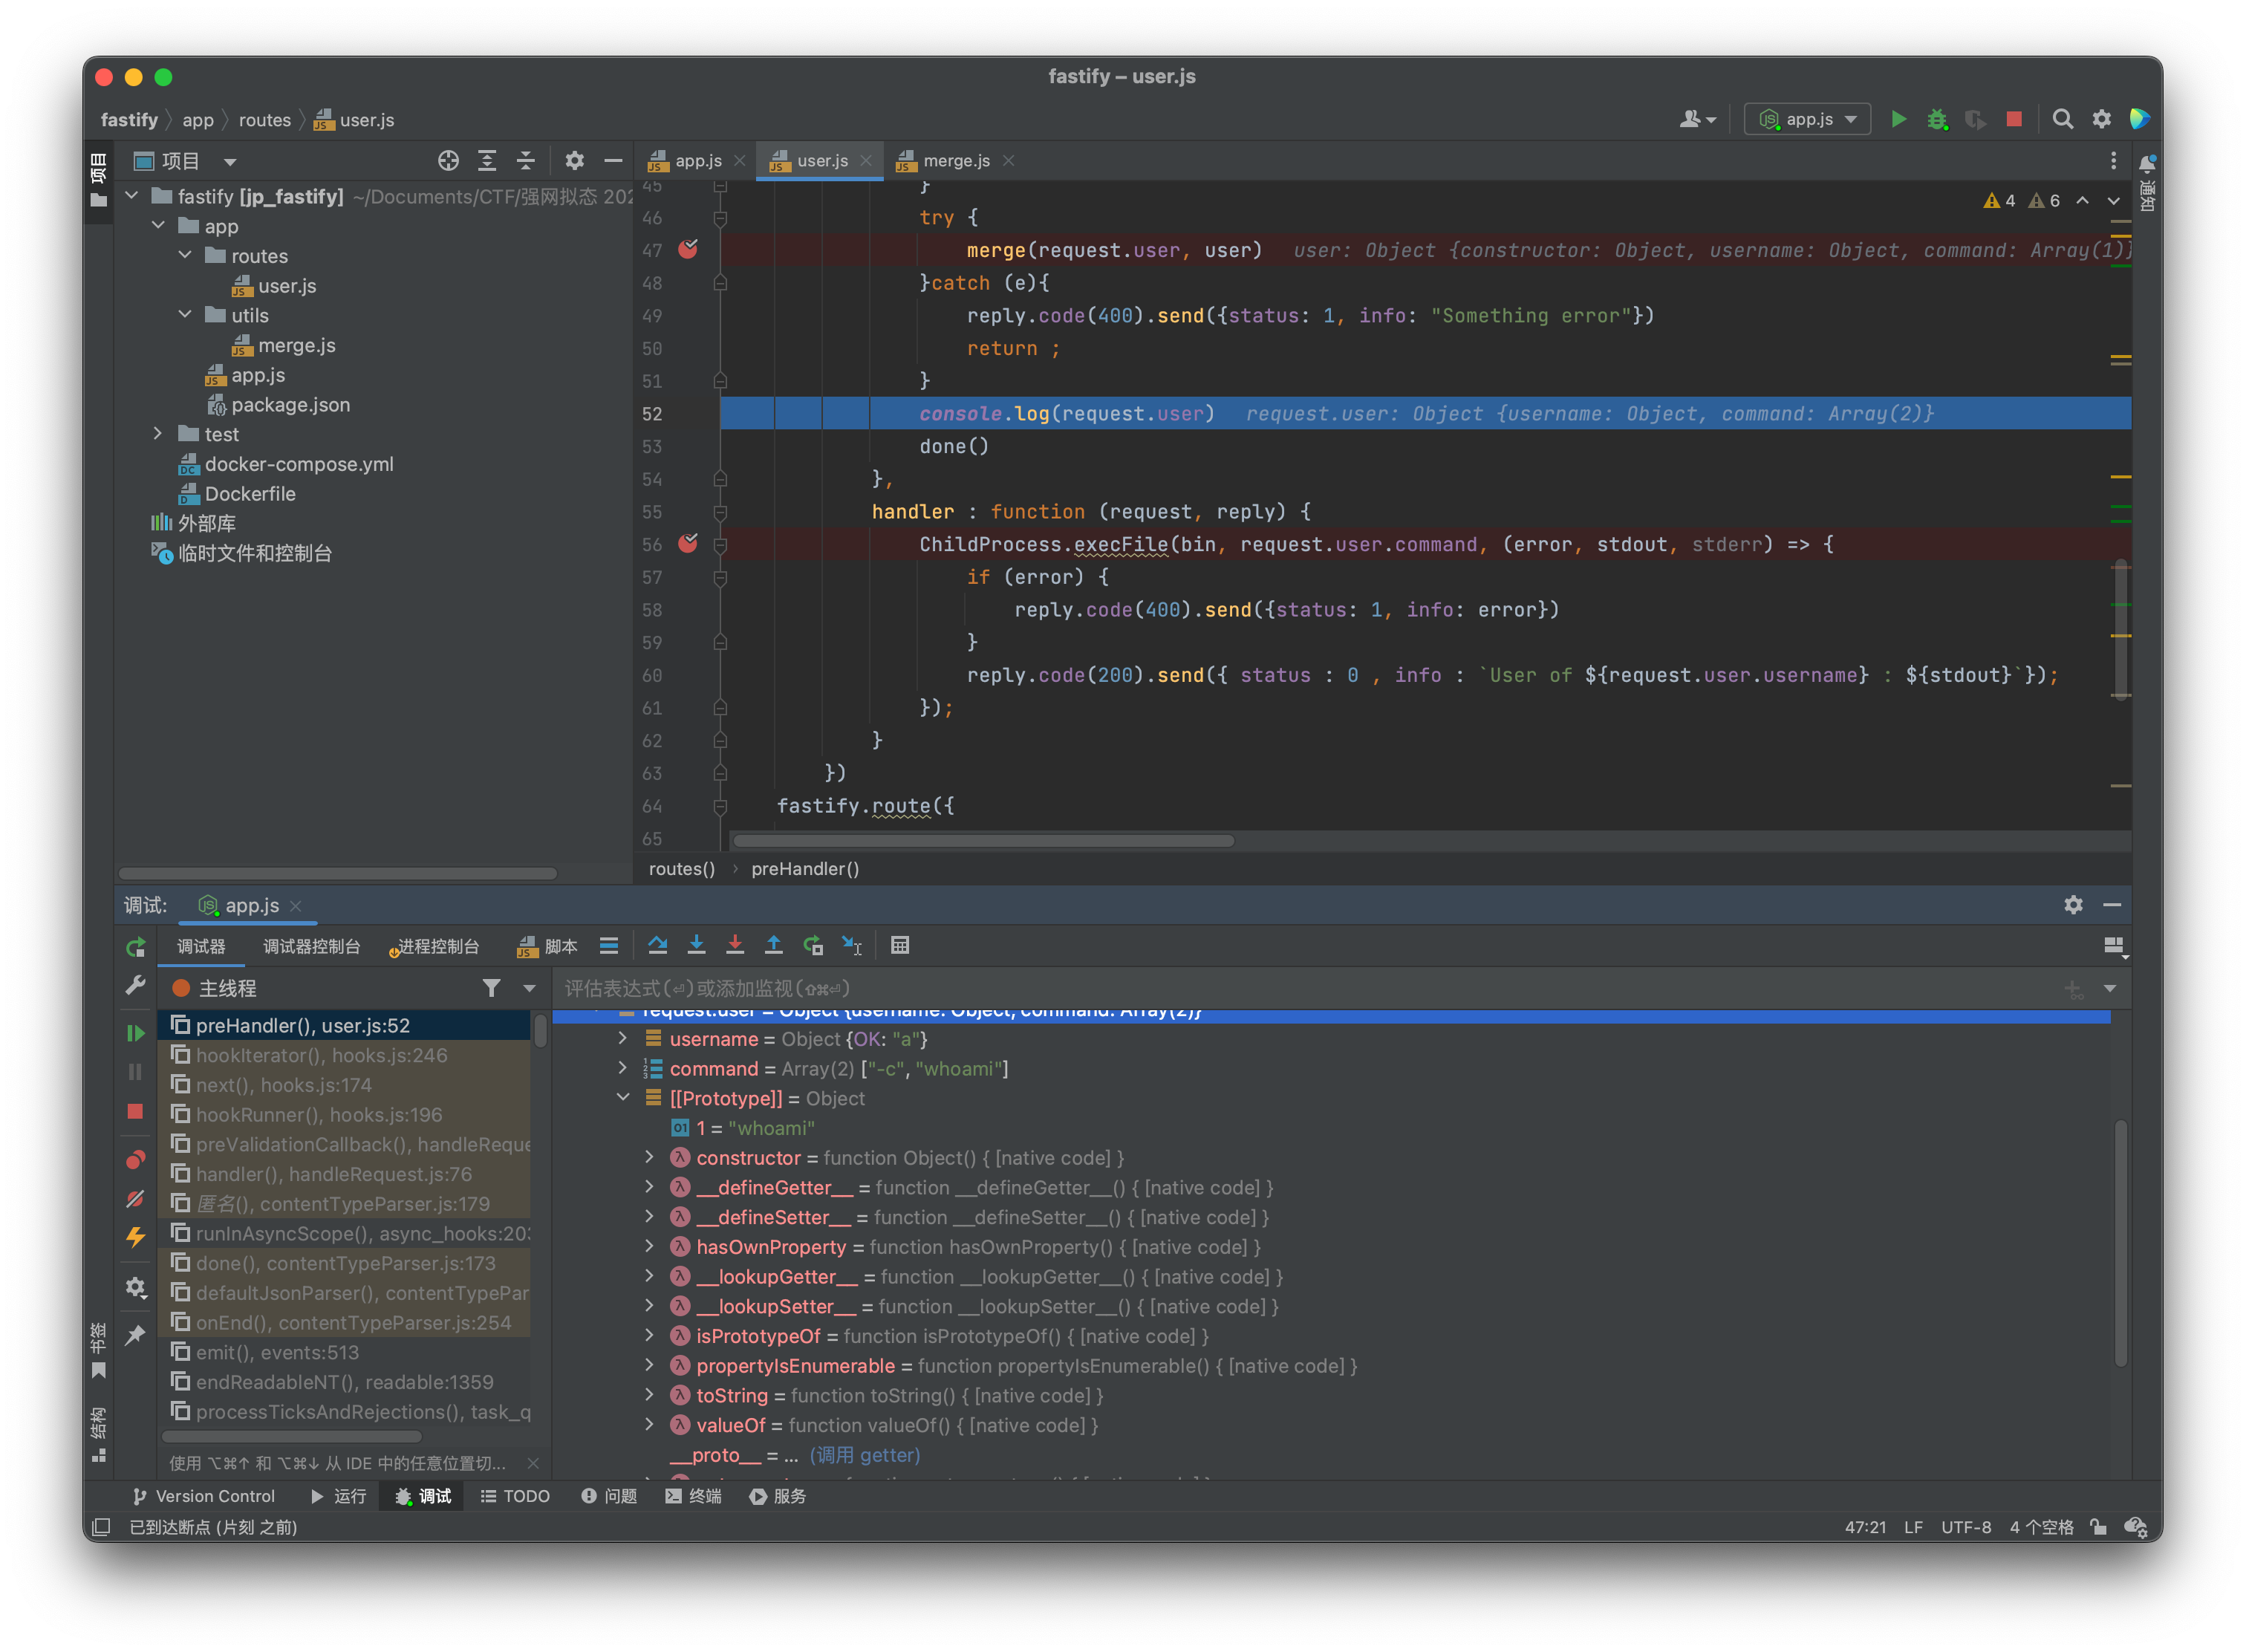The width and height of the screenshot is (2246, 1652).
Task: Click the editor horizontal scrollbar
Action: [x=983, y=840]
